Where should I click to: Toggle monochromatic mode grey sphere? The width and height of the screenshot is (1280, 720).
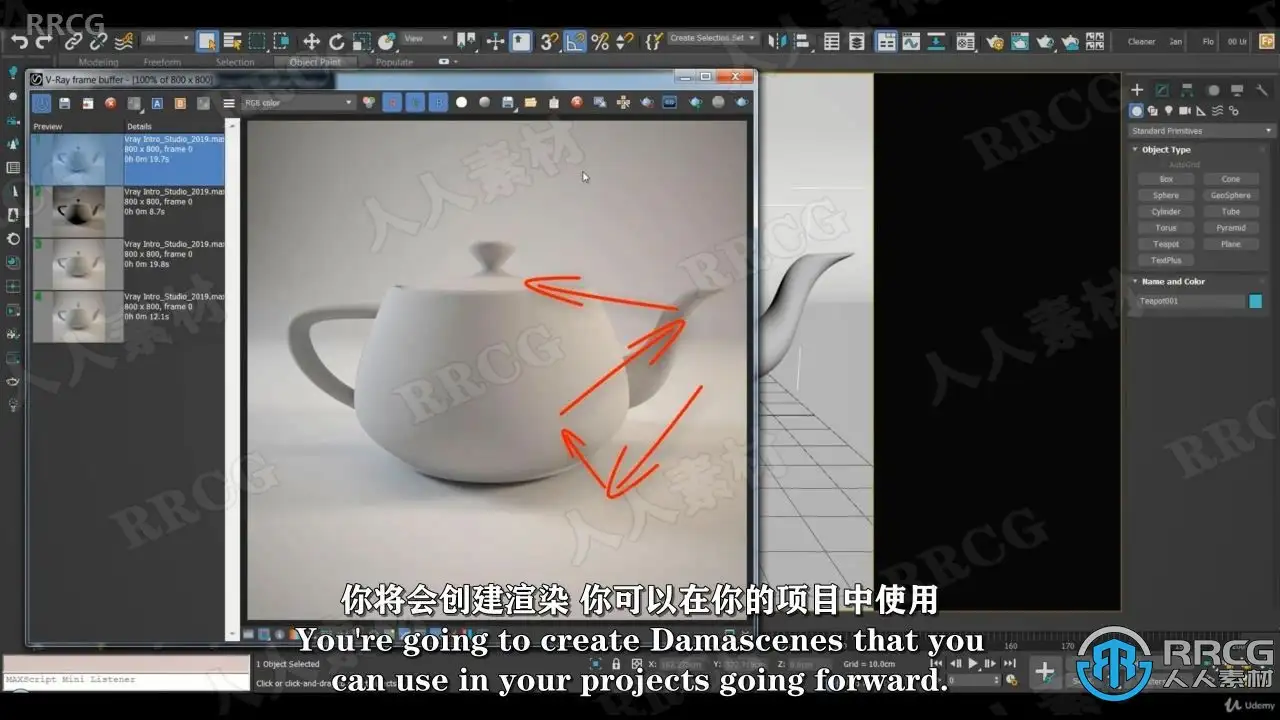click(x=484, y=102)
